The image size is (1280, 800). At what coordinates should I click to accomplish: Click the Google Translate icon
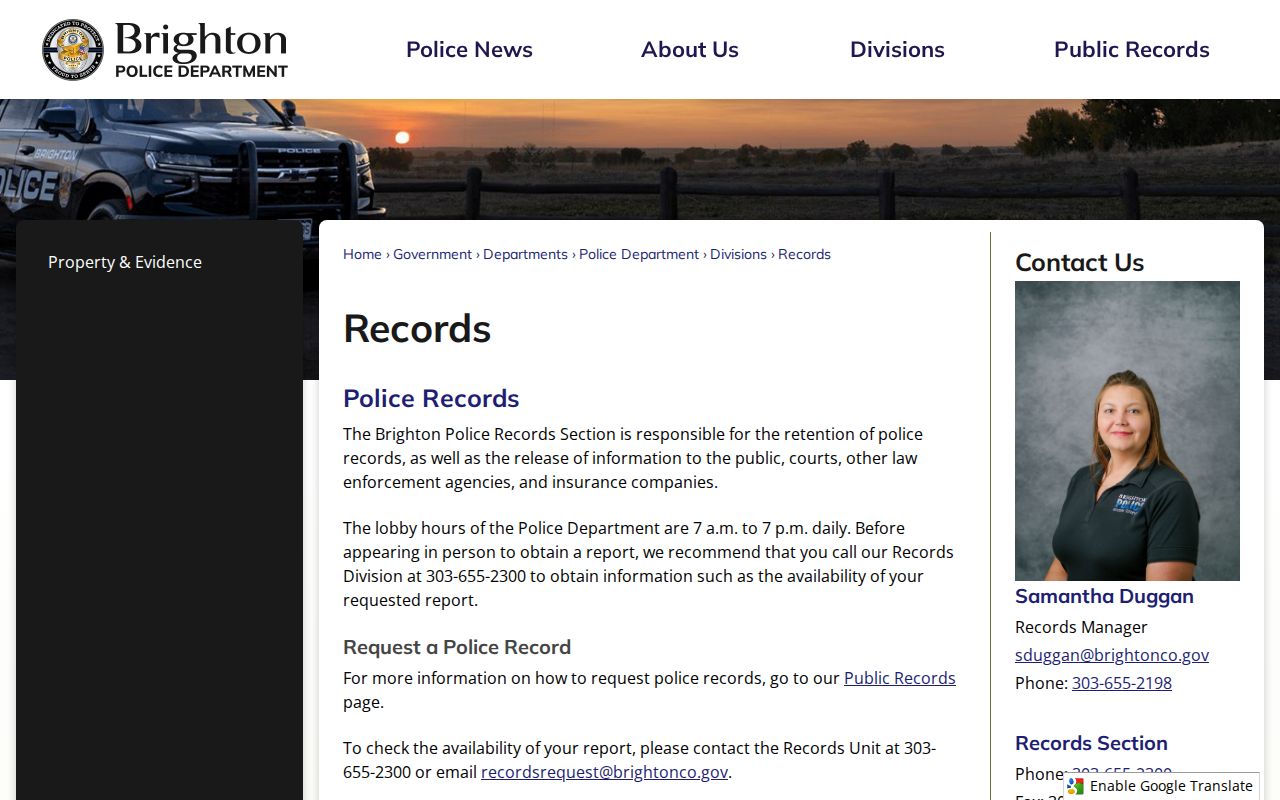[1075, 786]
